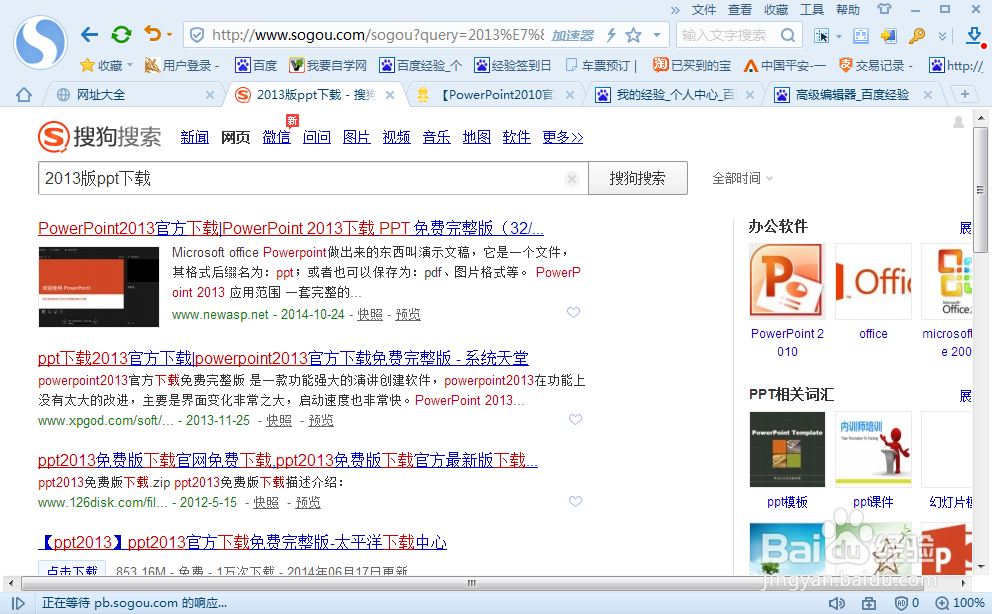Favorite this page with the star icon
992x614 pixels.
[633, 35]
